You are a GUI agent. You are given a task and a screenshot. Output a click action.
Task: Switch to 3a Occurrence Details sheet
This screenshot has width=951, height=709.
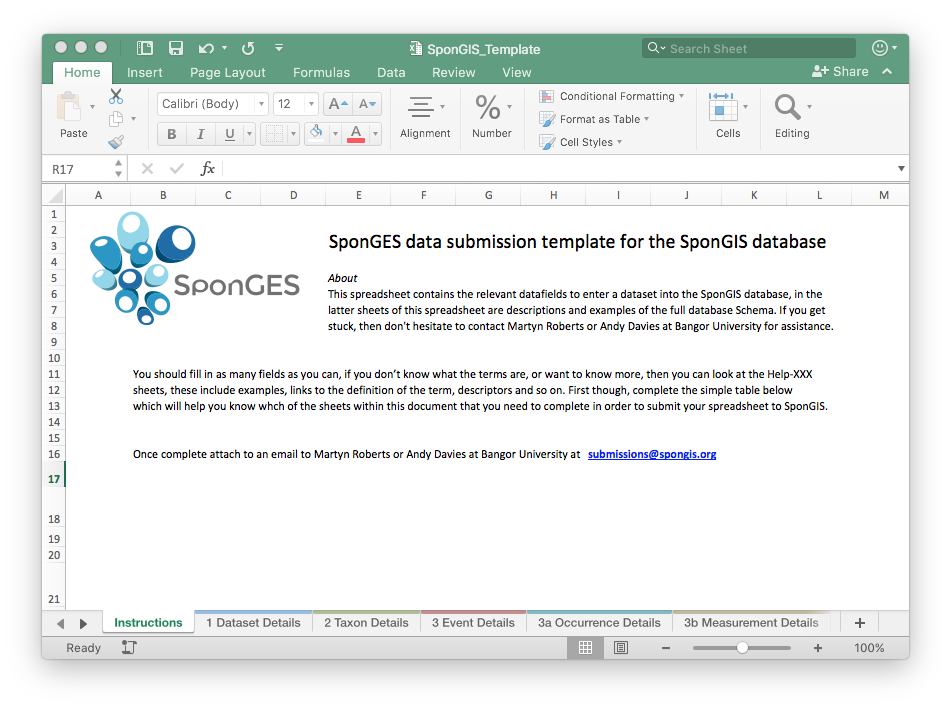pos(599,623)
